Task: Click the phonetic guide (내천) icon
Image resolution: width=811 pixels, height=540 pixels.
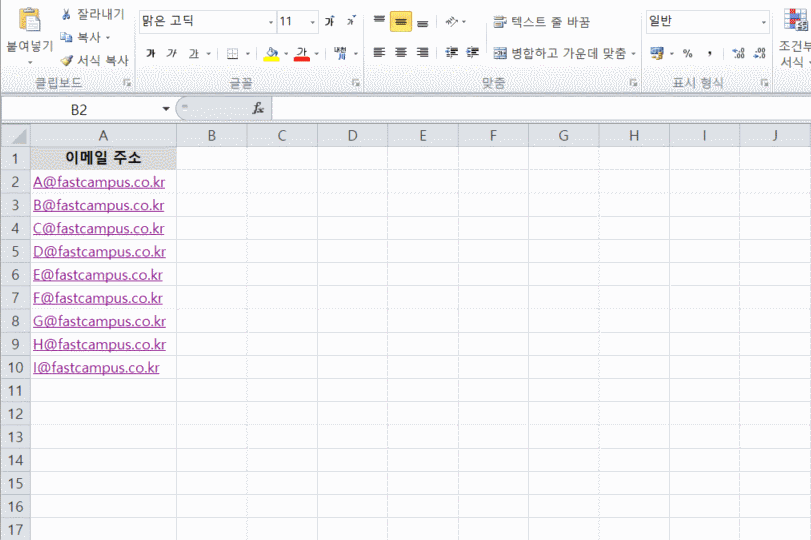Action: click(340, 53)
